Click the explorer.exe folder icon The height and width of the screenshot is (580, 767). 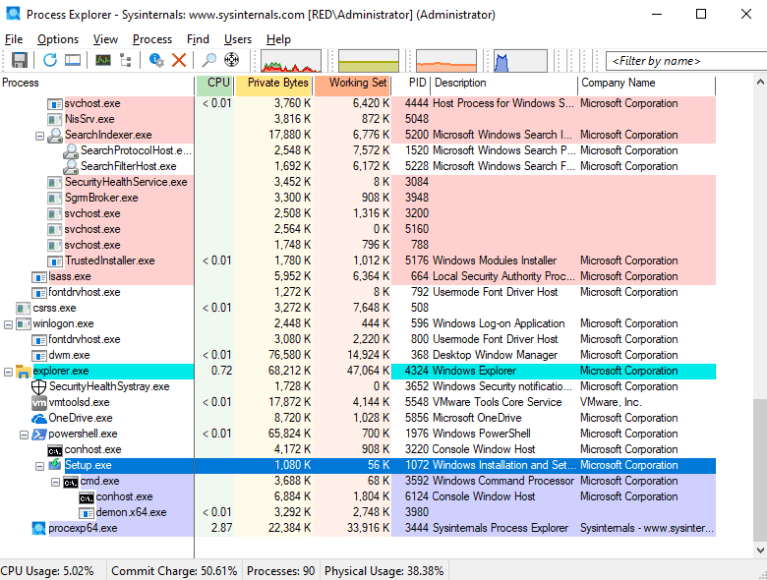click(x=23, y=371)
